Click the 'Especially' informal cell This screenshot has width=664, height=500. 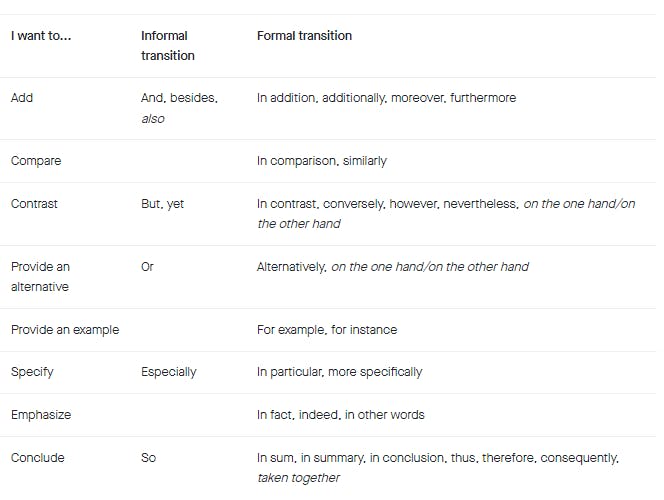click(169, 372)
